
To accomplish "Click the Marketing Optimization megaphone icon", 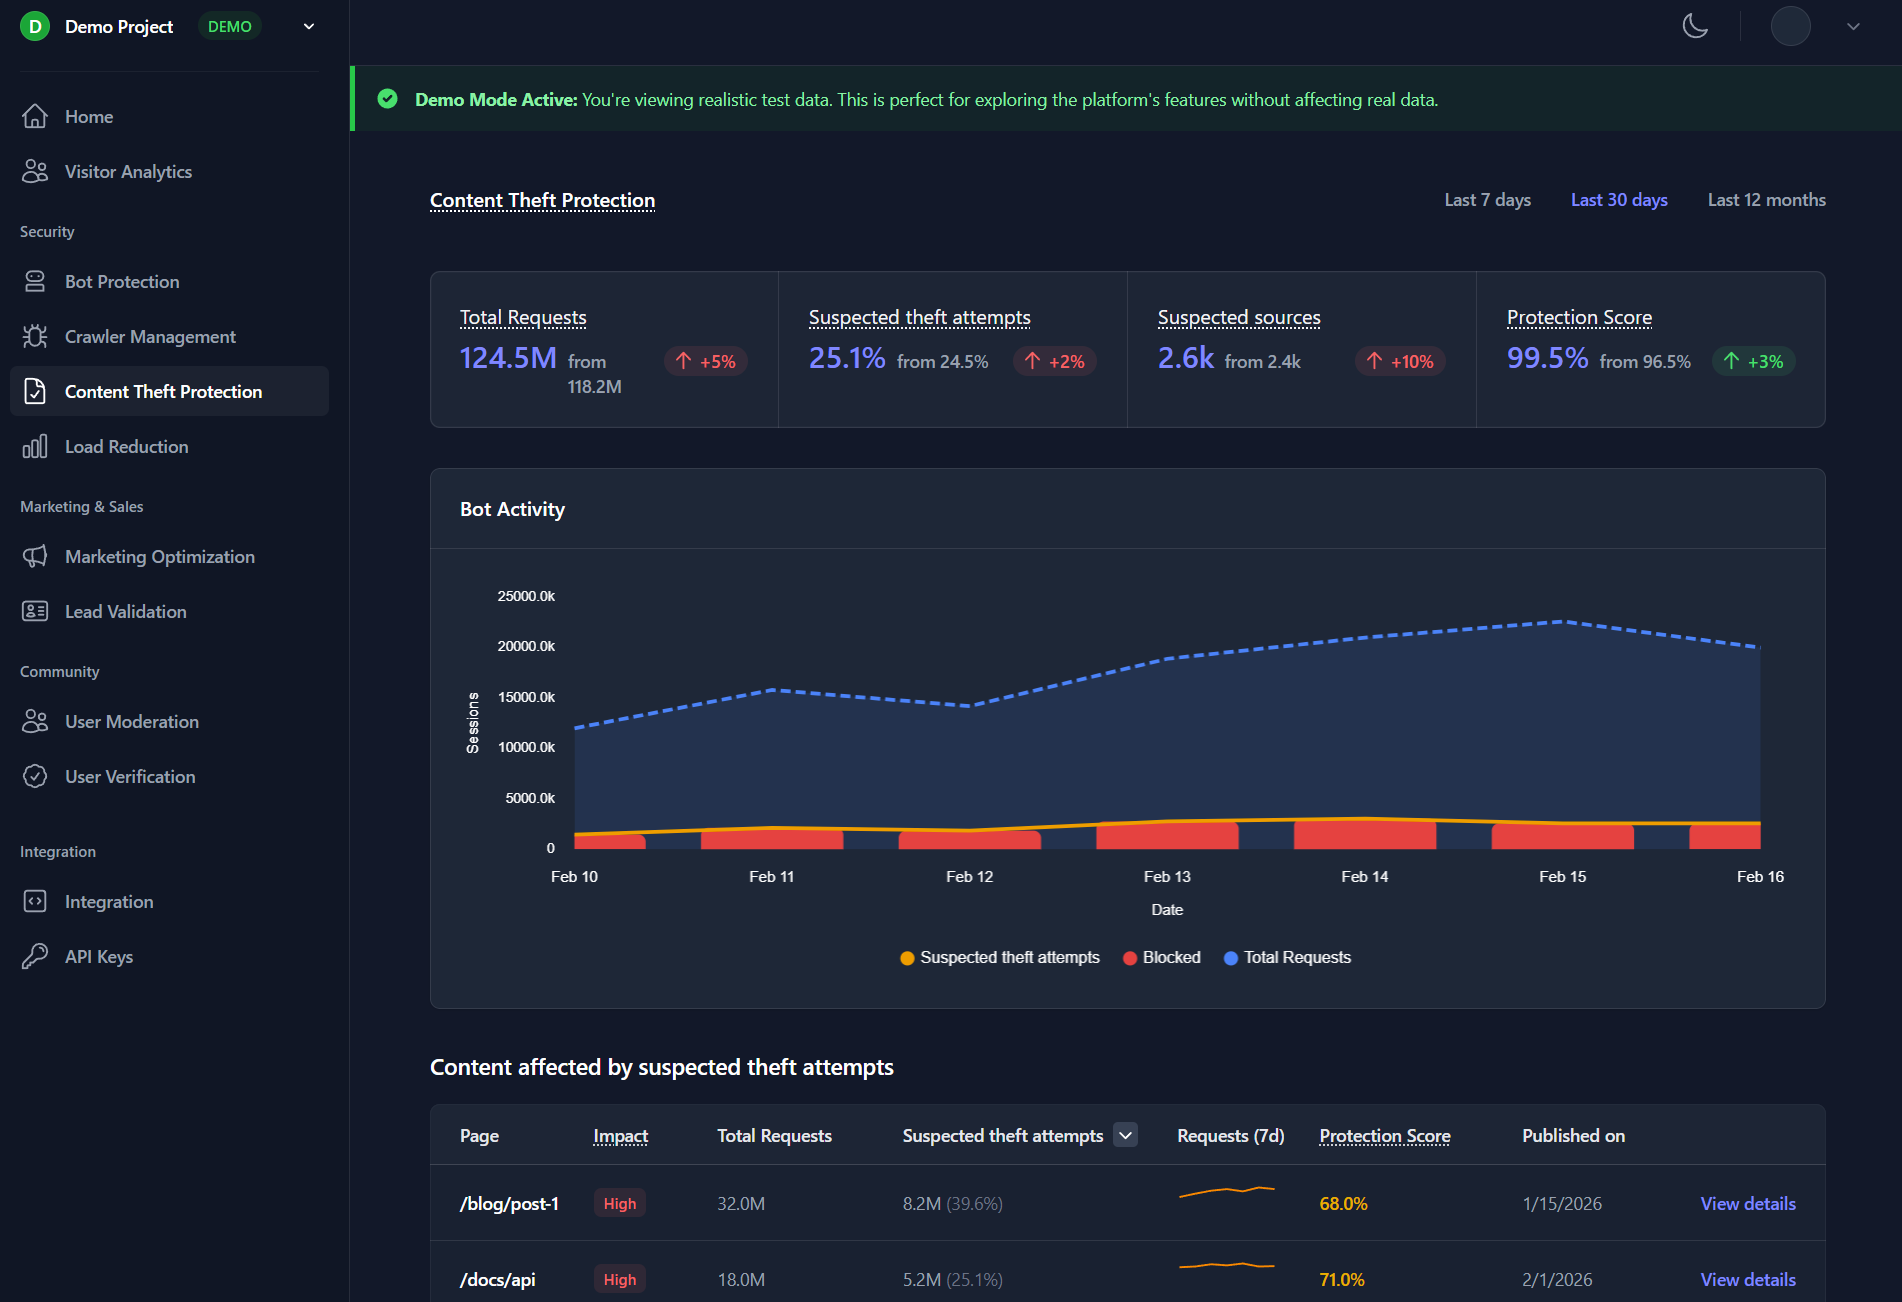I will tap(35, 557).
